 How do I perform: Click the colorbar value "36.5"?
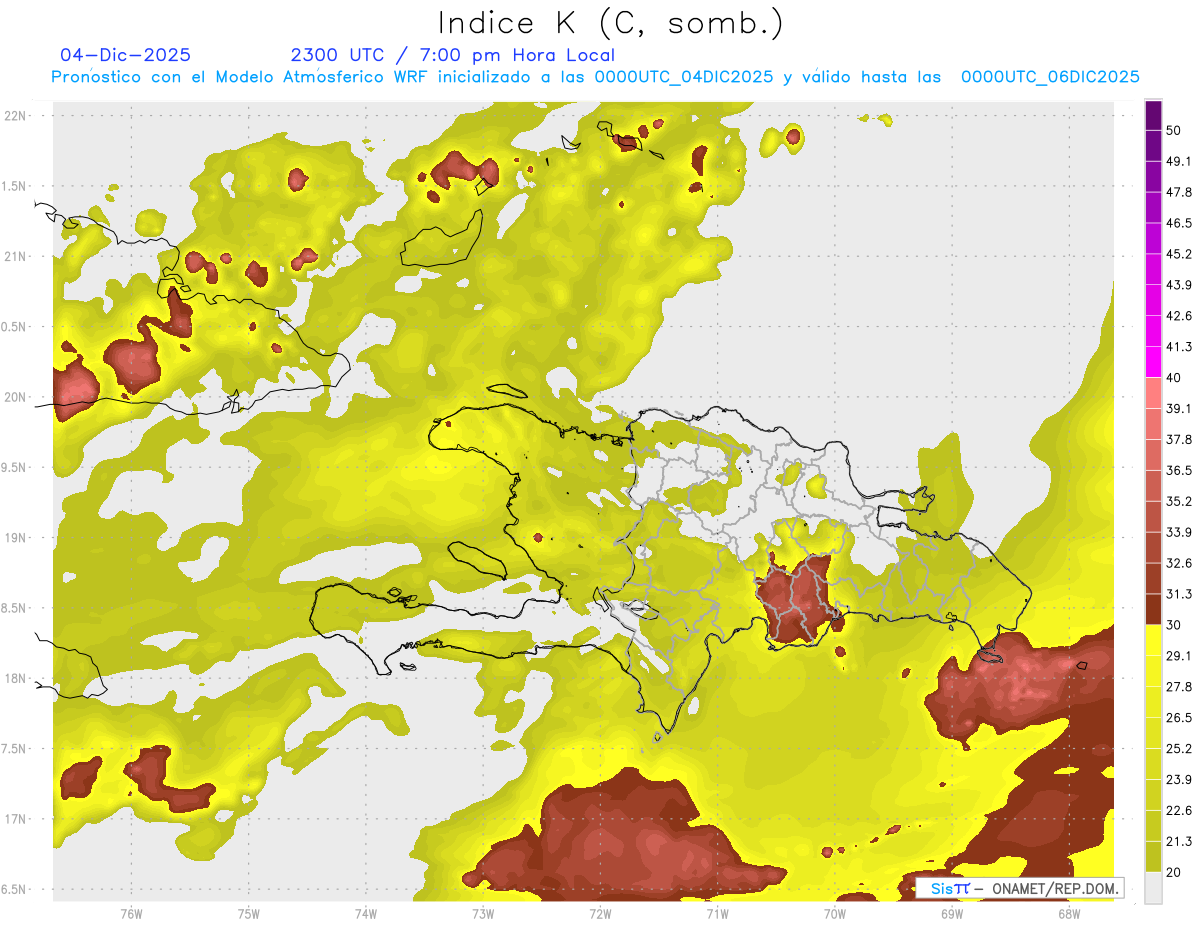coord(1179,471)
